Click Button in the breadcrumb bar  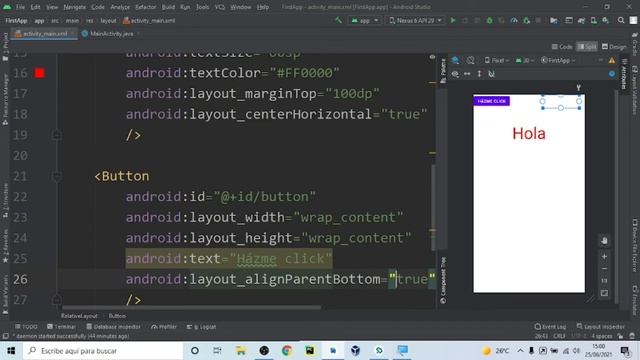117,316
